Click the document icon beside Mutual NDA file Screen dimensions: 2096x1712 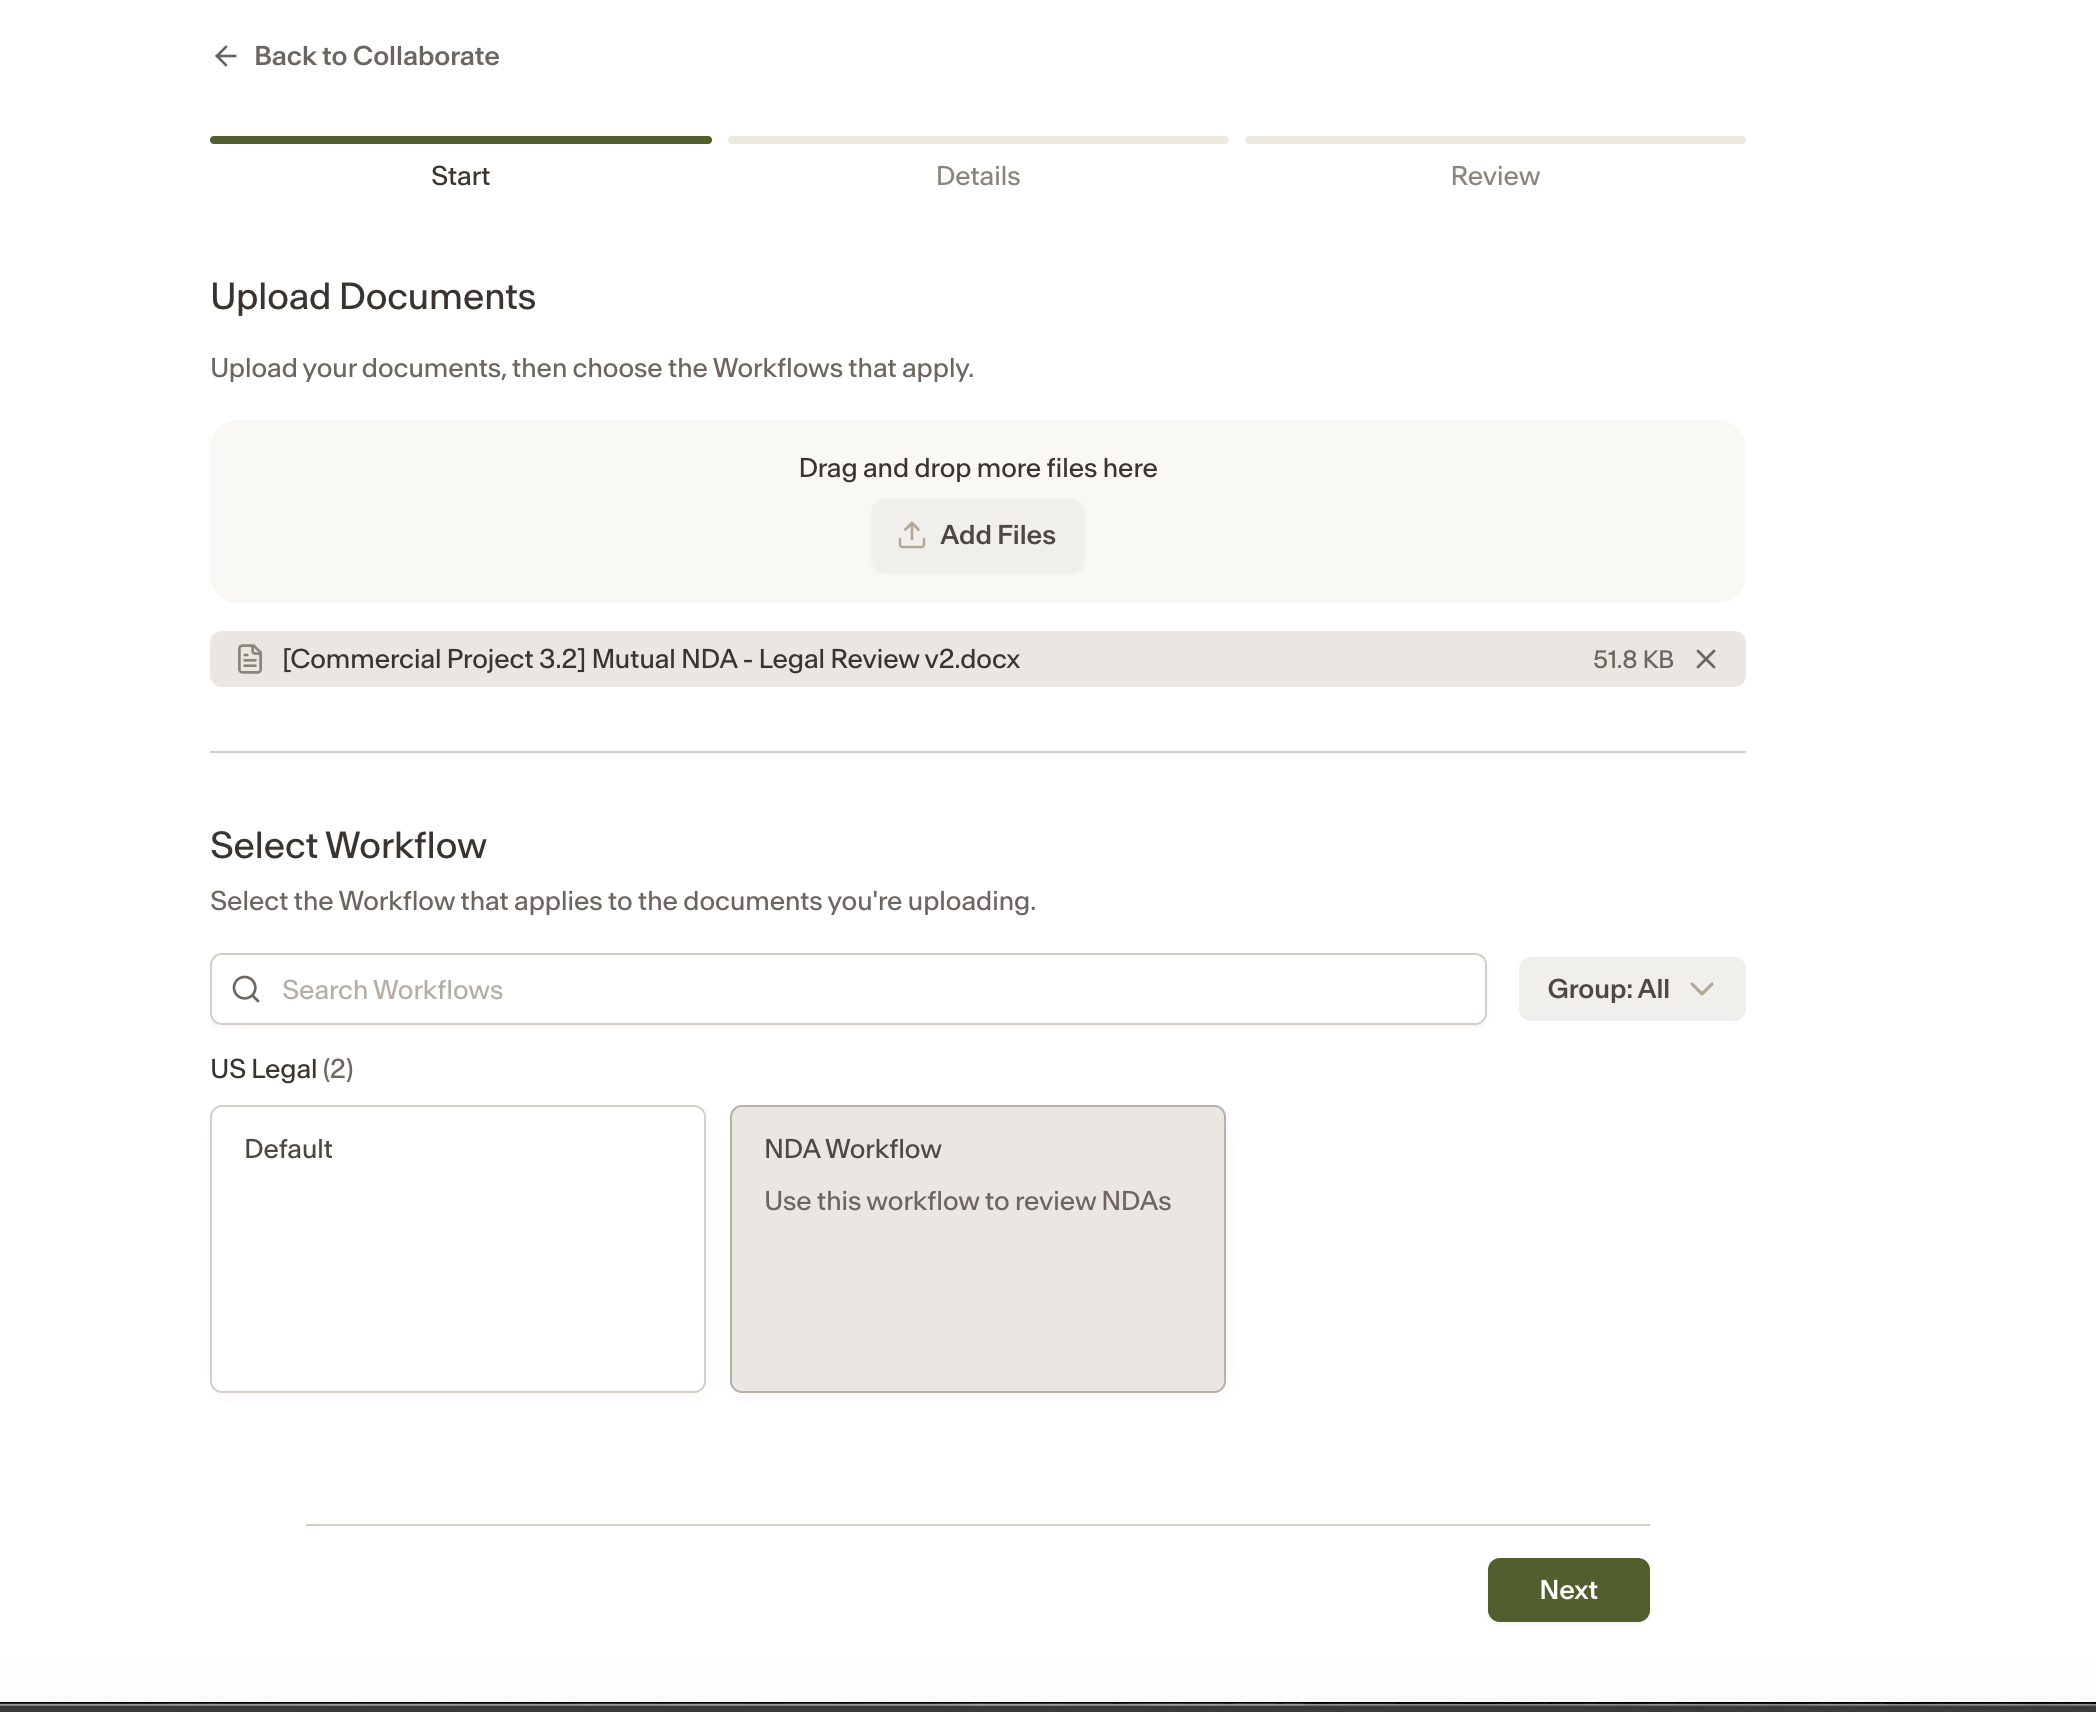coord(250,659)
